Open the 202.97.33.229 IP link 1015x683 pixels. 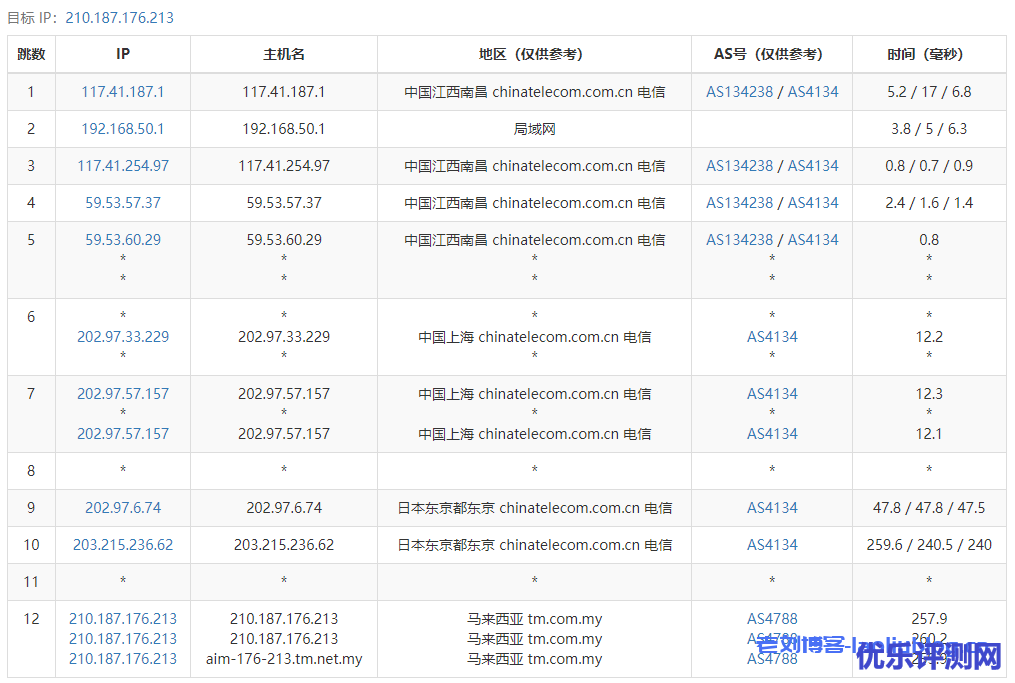pos(123,337)
